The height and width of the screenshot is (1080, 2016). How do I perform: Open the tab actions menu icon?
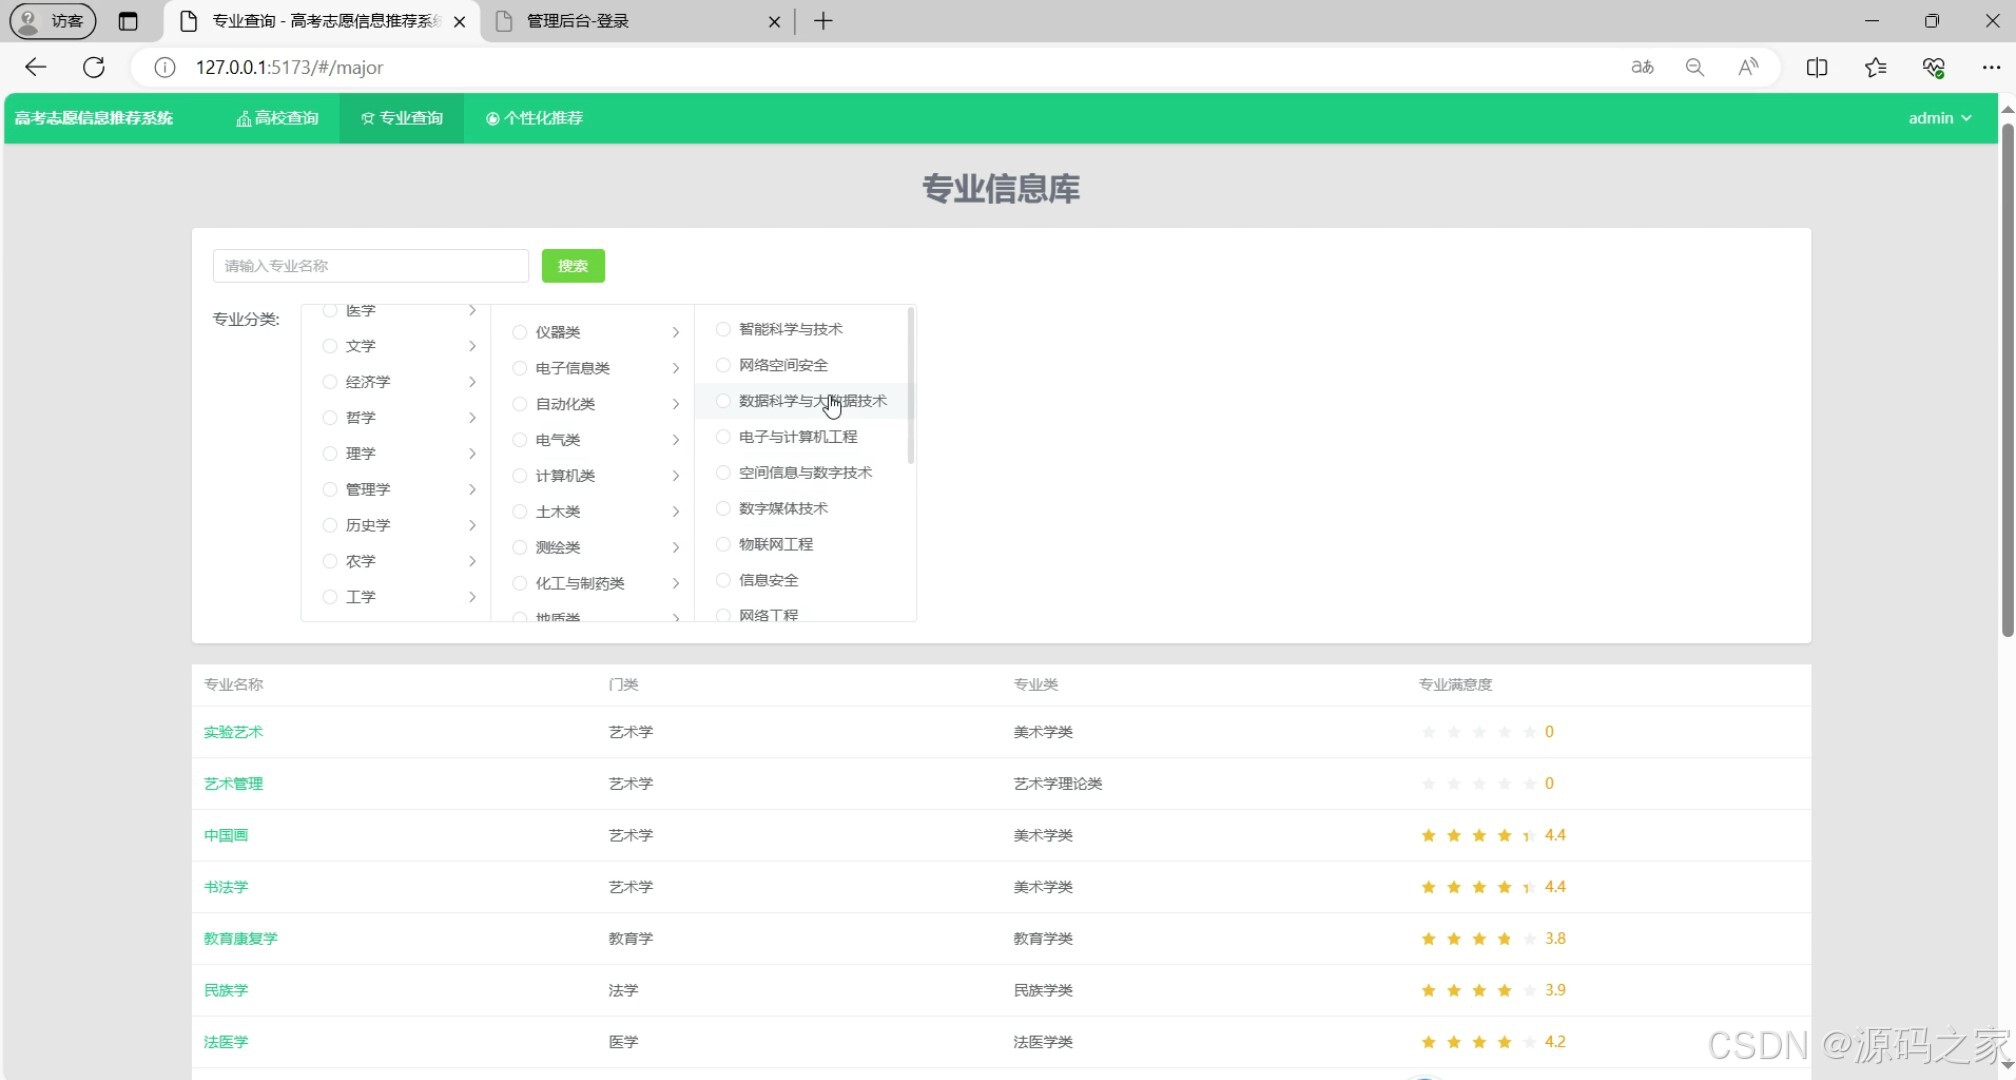128,21
